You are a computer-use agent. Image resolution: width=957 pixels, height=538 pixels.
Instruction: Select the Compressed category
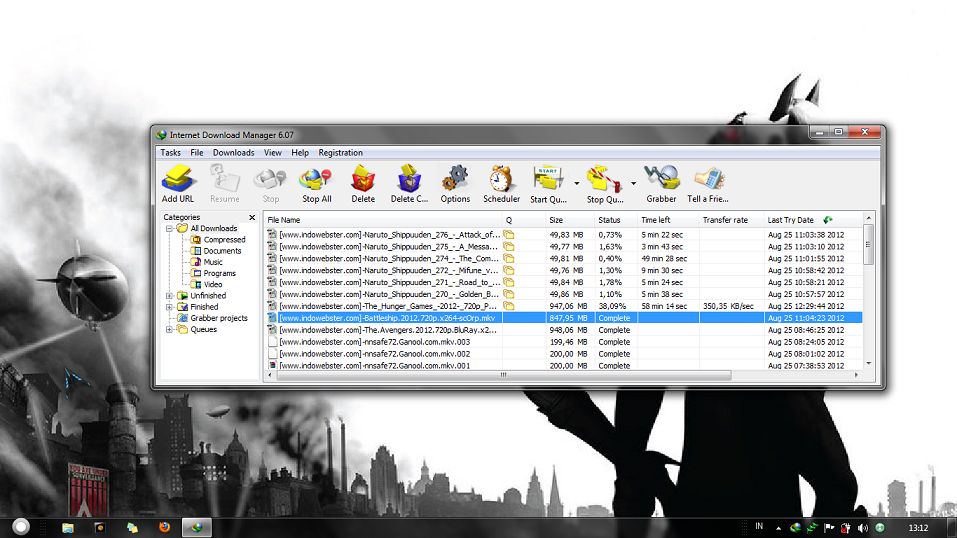click(x=224, y=240)
